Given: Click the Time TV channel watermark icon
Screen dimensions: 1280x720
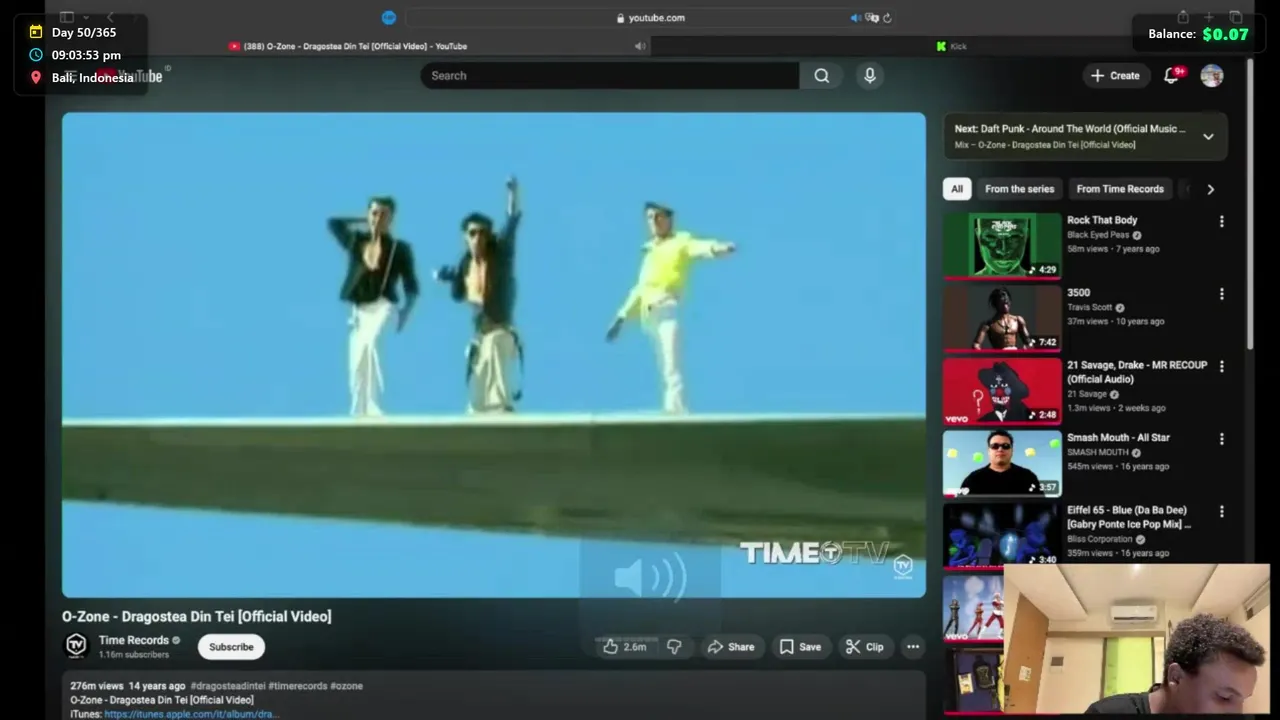Looking at the screenshot, I should pos(902,566).
